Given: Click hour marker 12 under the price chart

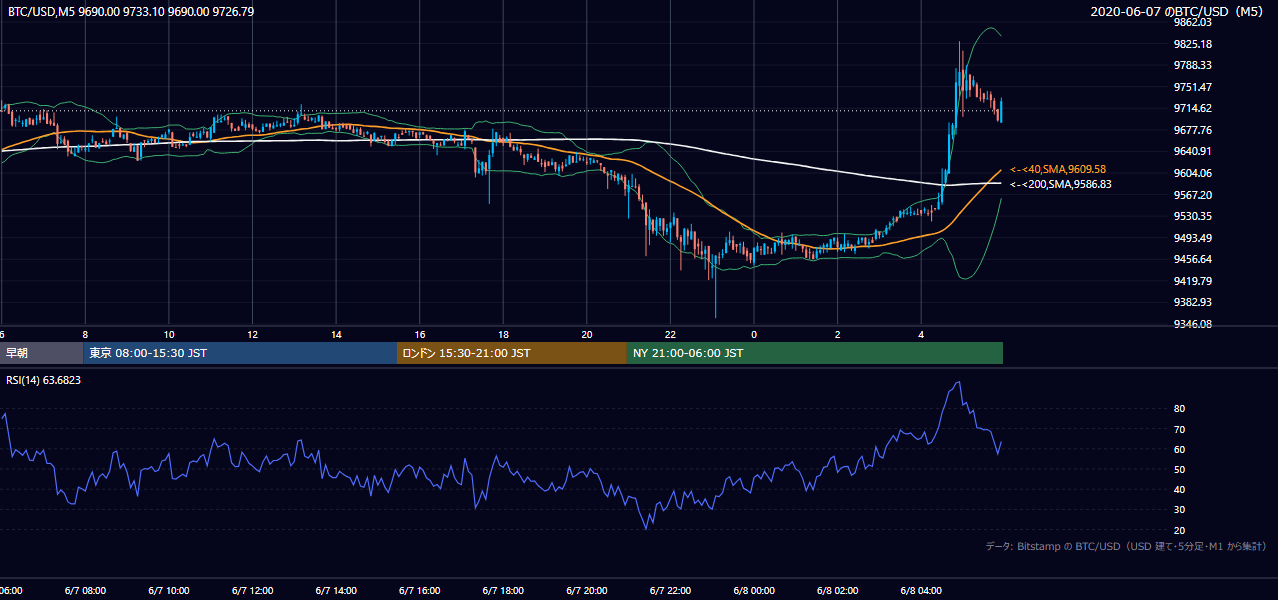Looking at the screenshot, I should click(252, 334).
